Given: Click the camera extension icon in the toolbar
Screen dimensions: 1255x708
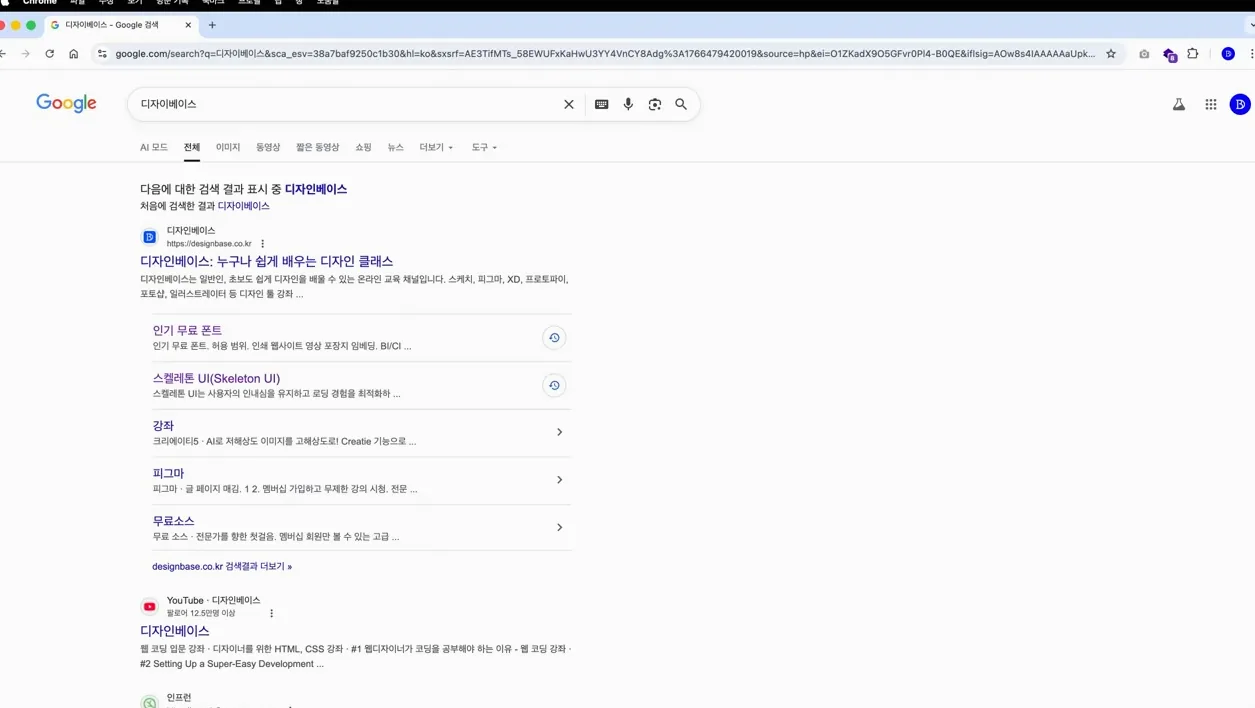Looking at the screenshot, I should pos(1144,54).
